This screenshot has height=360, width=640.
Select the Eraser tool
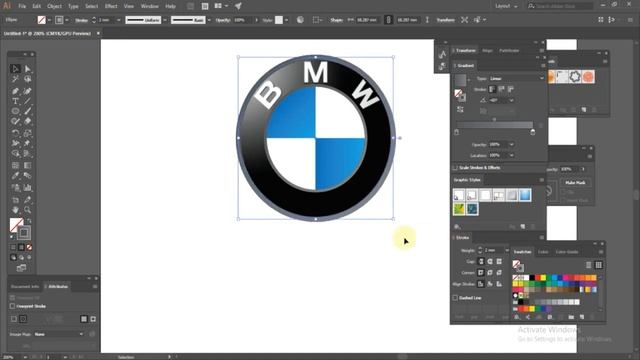pyautogui.click(x=27, y=122)
